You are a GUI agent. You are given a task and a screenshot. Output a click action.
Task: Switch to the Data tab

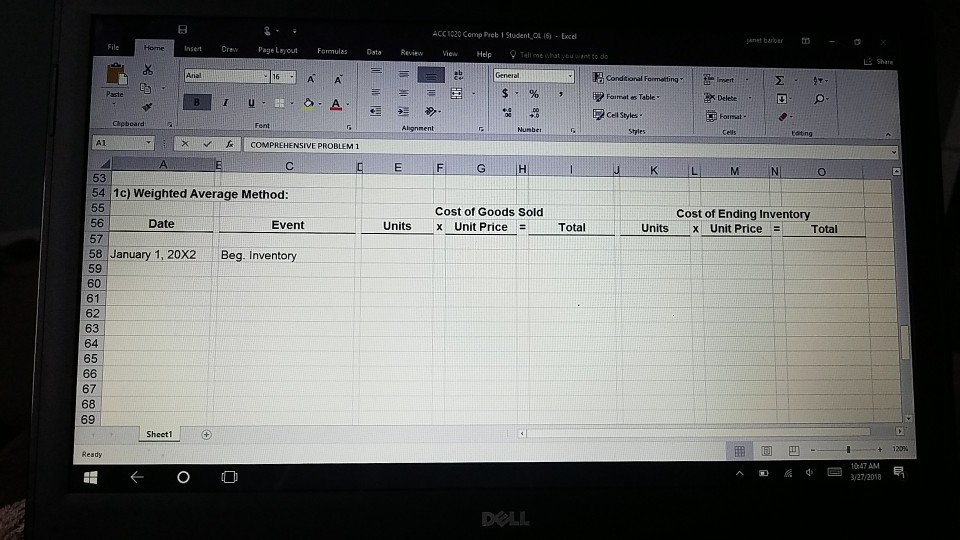click(374, 52)
